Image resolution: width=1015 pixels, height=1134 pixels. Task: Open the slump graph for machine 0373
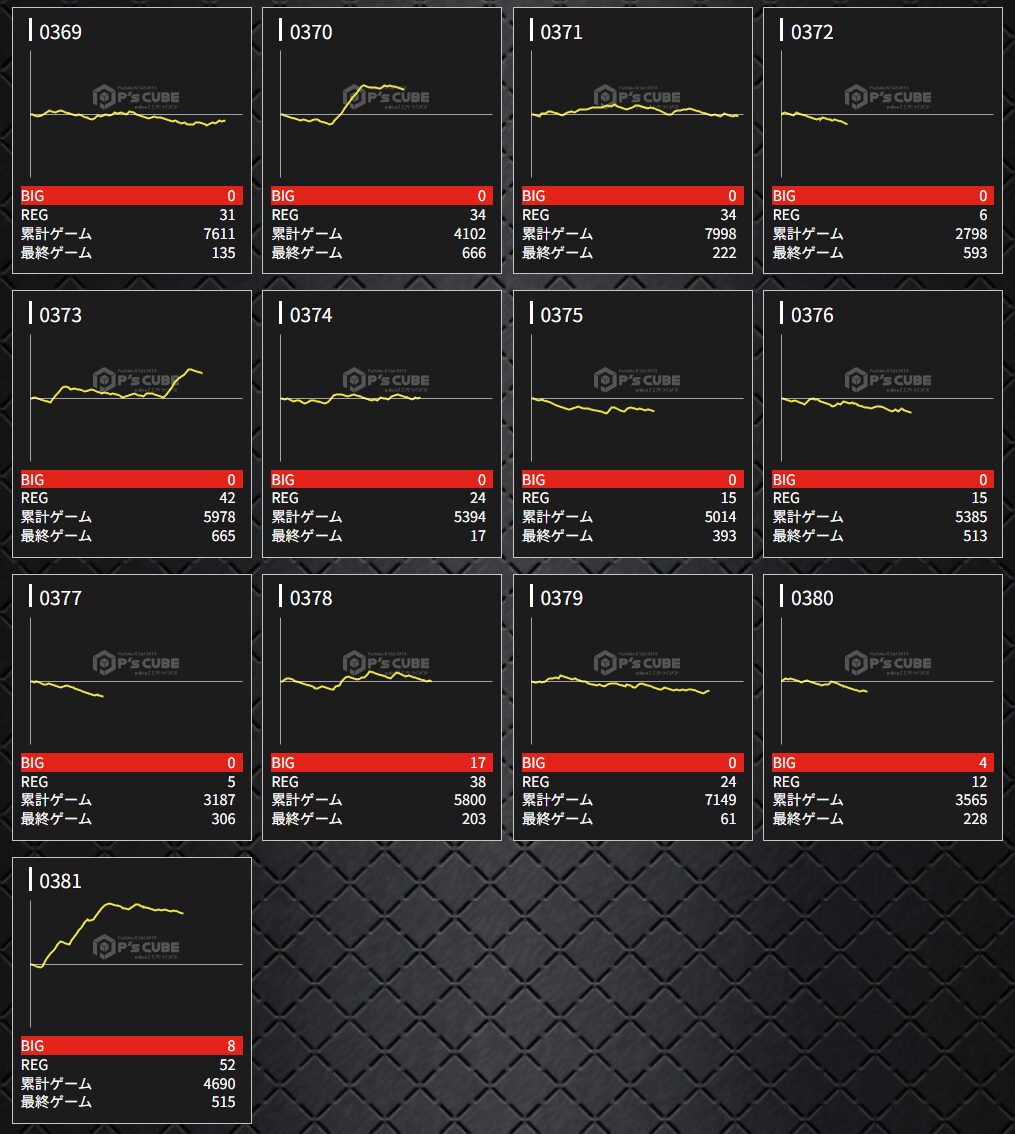(x=136, y=398)
